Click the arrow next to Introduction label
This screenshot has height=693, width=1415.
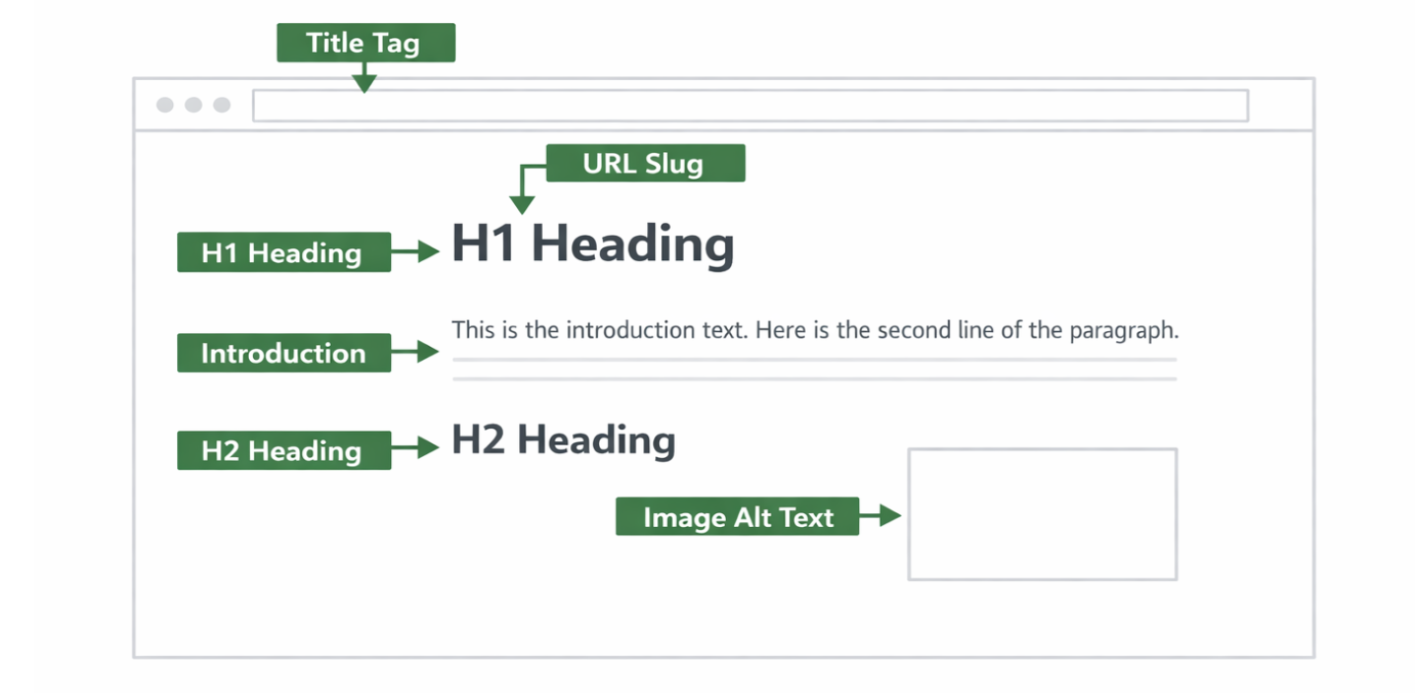pyautogui.click(x=415, y=352)
